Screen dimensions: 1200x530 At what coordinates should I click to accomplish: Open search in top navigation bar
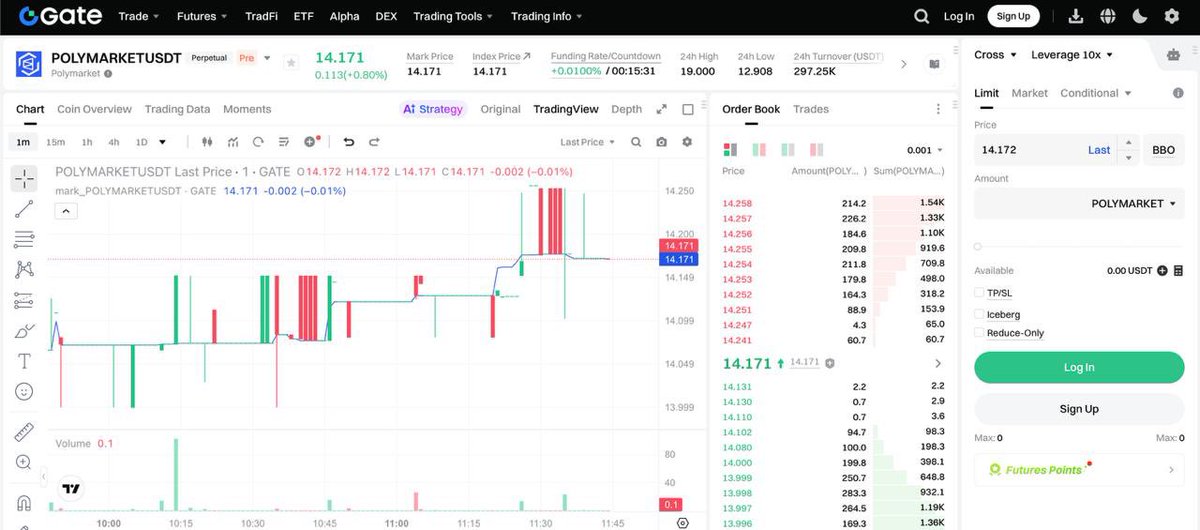(922, 16)
